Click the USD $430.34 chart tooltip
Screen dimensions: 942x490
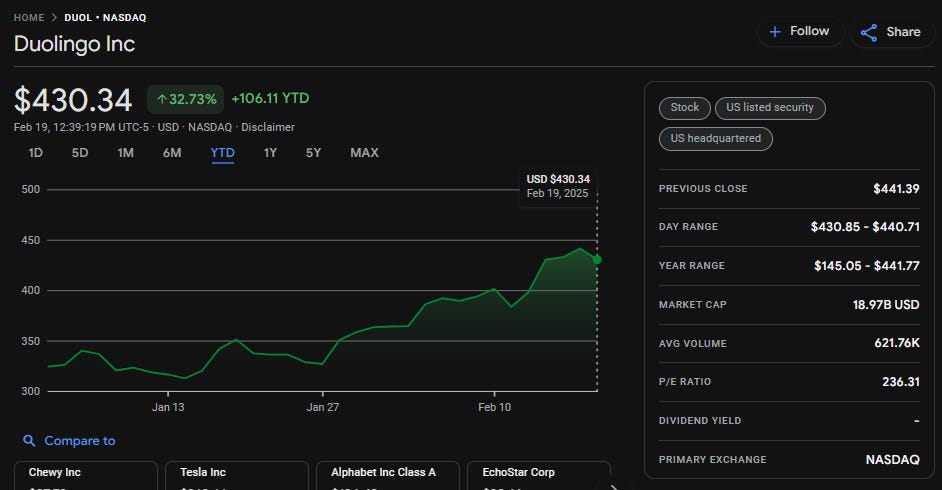pyautogui.click(x=558, y=186)
